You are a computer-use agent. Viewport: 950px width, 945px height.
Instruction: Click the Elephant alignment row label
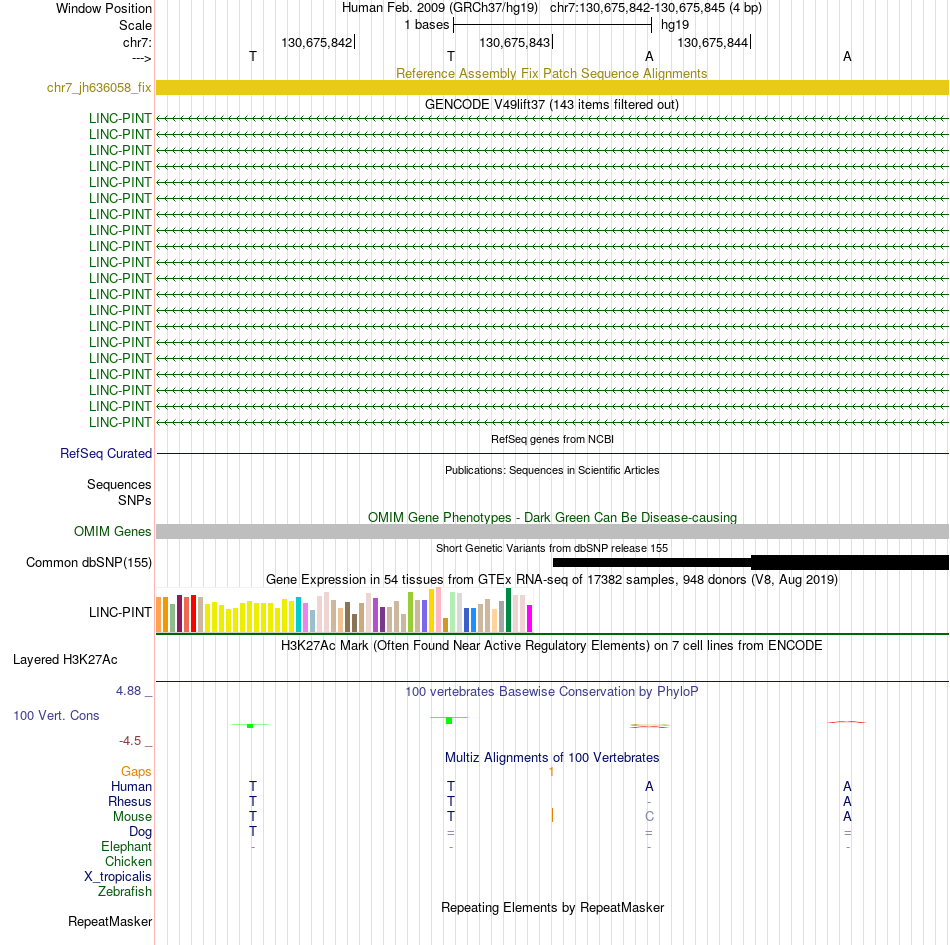tap(126, 847)
